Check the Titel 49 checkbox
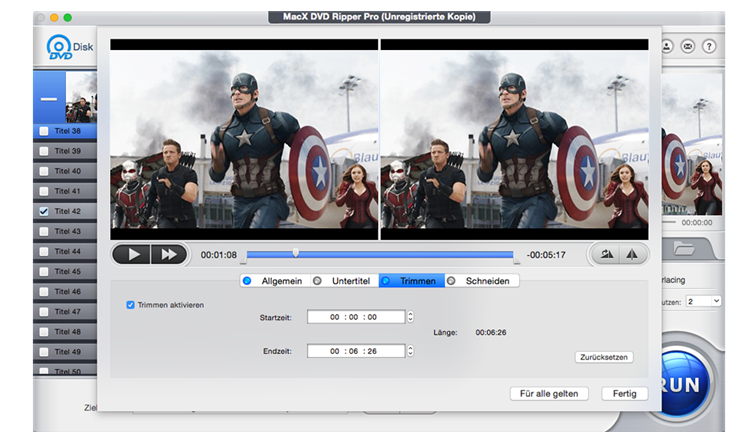755x445 pixels. (44, 352)
